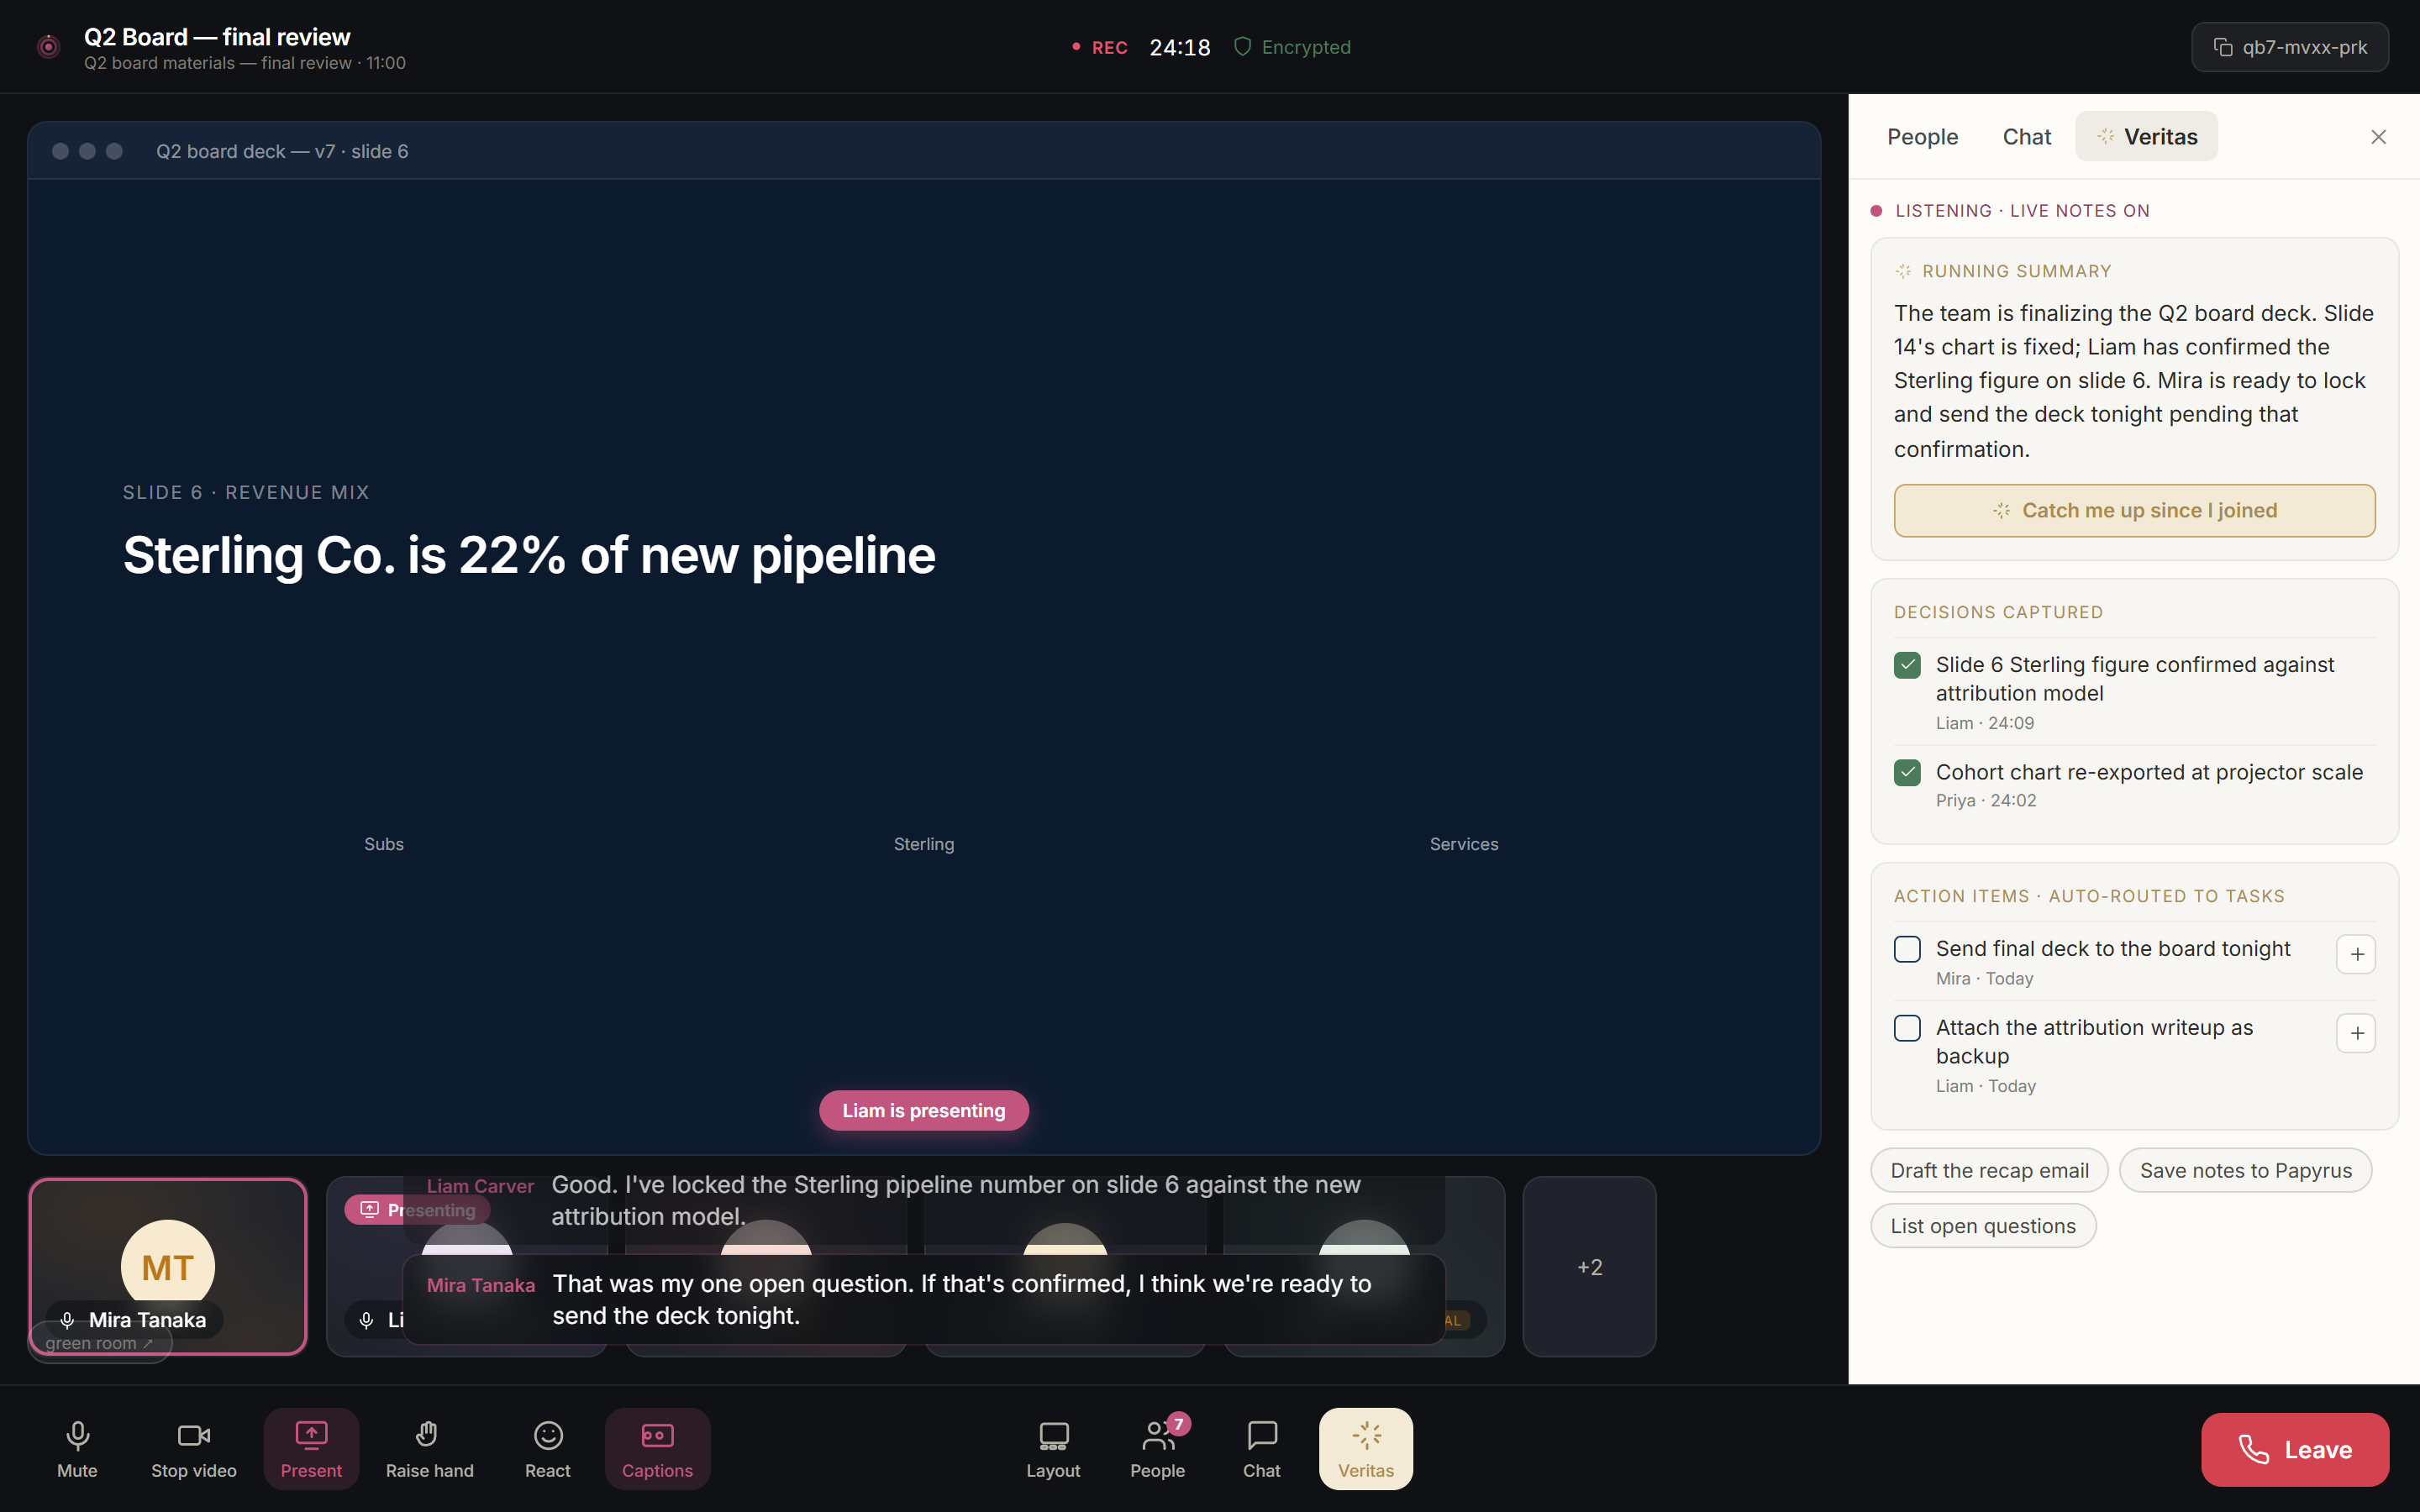
Task: Toggle the Present screen share button
Action: point(311,1448)
